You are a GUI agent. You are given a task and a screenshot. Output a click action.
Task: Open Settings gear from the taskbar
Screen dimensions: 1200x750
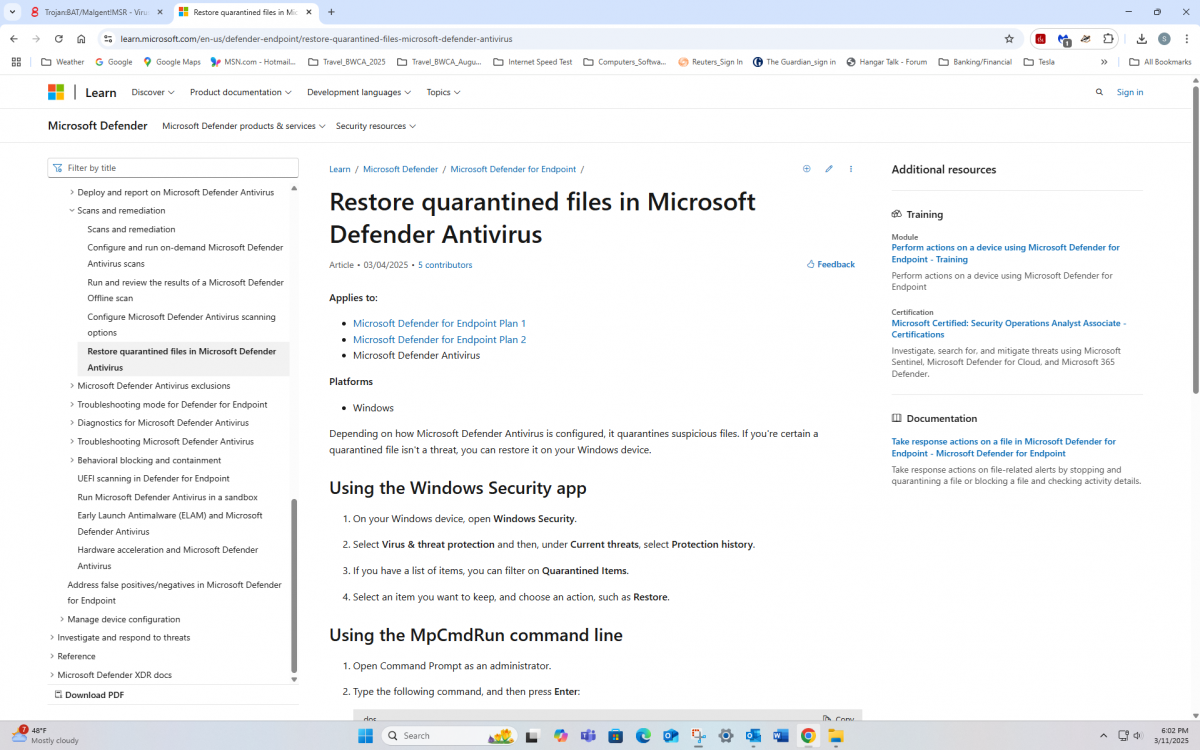[726, 736]
